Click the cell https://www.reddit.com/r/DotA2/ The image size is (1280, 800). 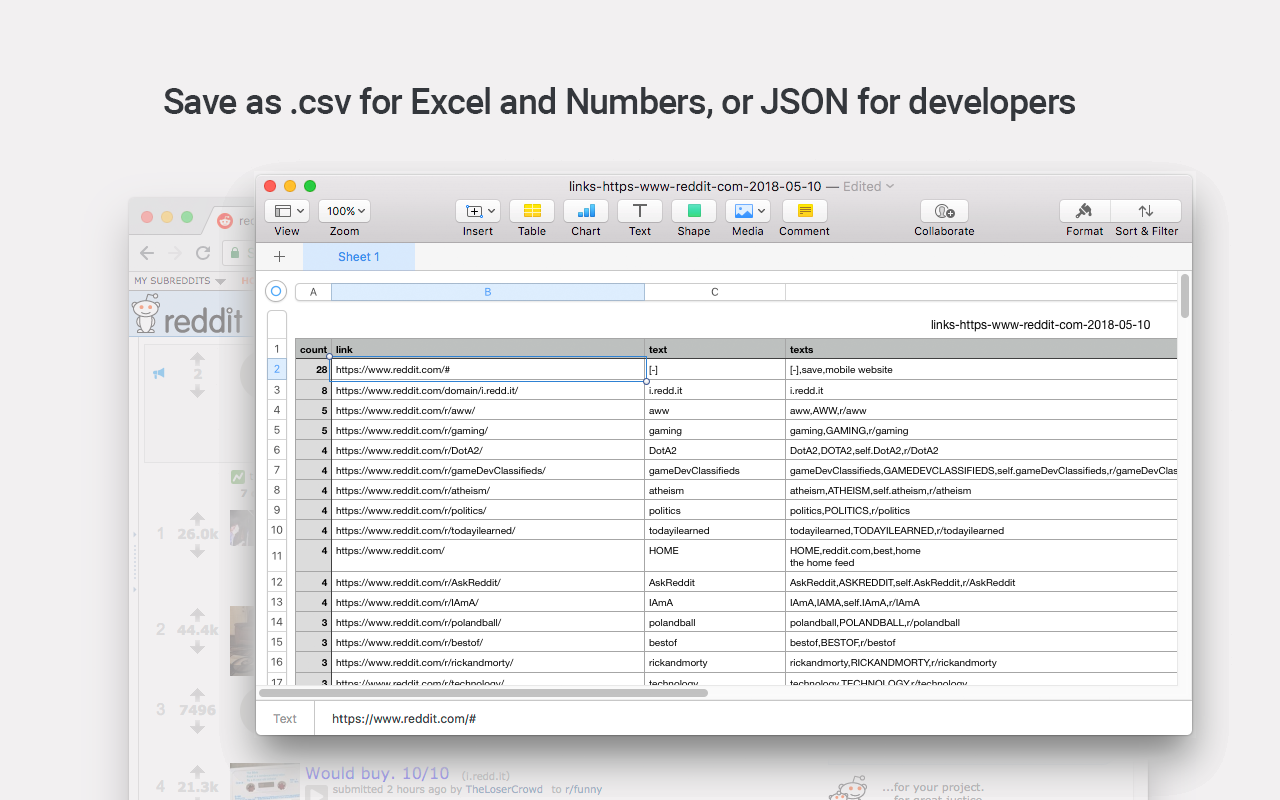point(488,450)
